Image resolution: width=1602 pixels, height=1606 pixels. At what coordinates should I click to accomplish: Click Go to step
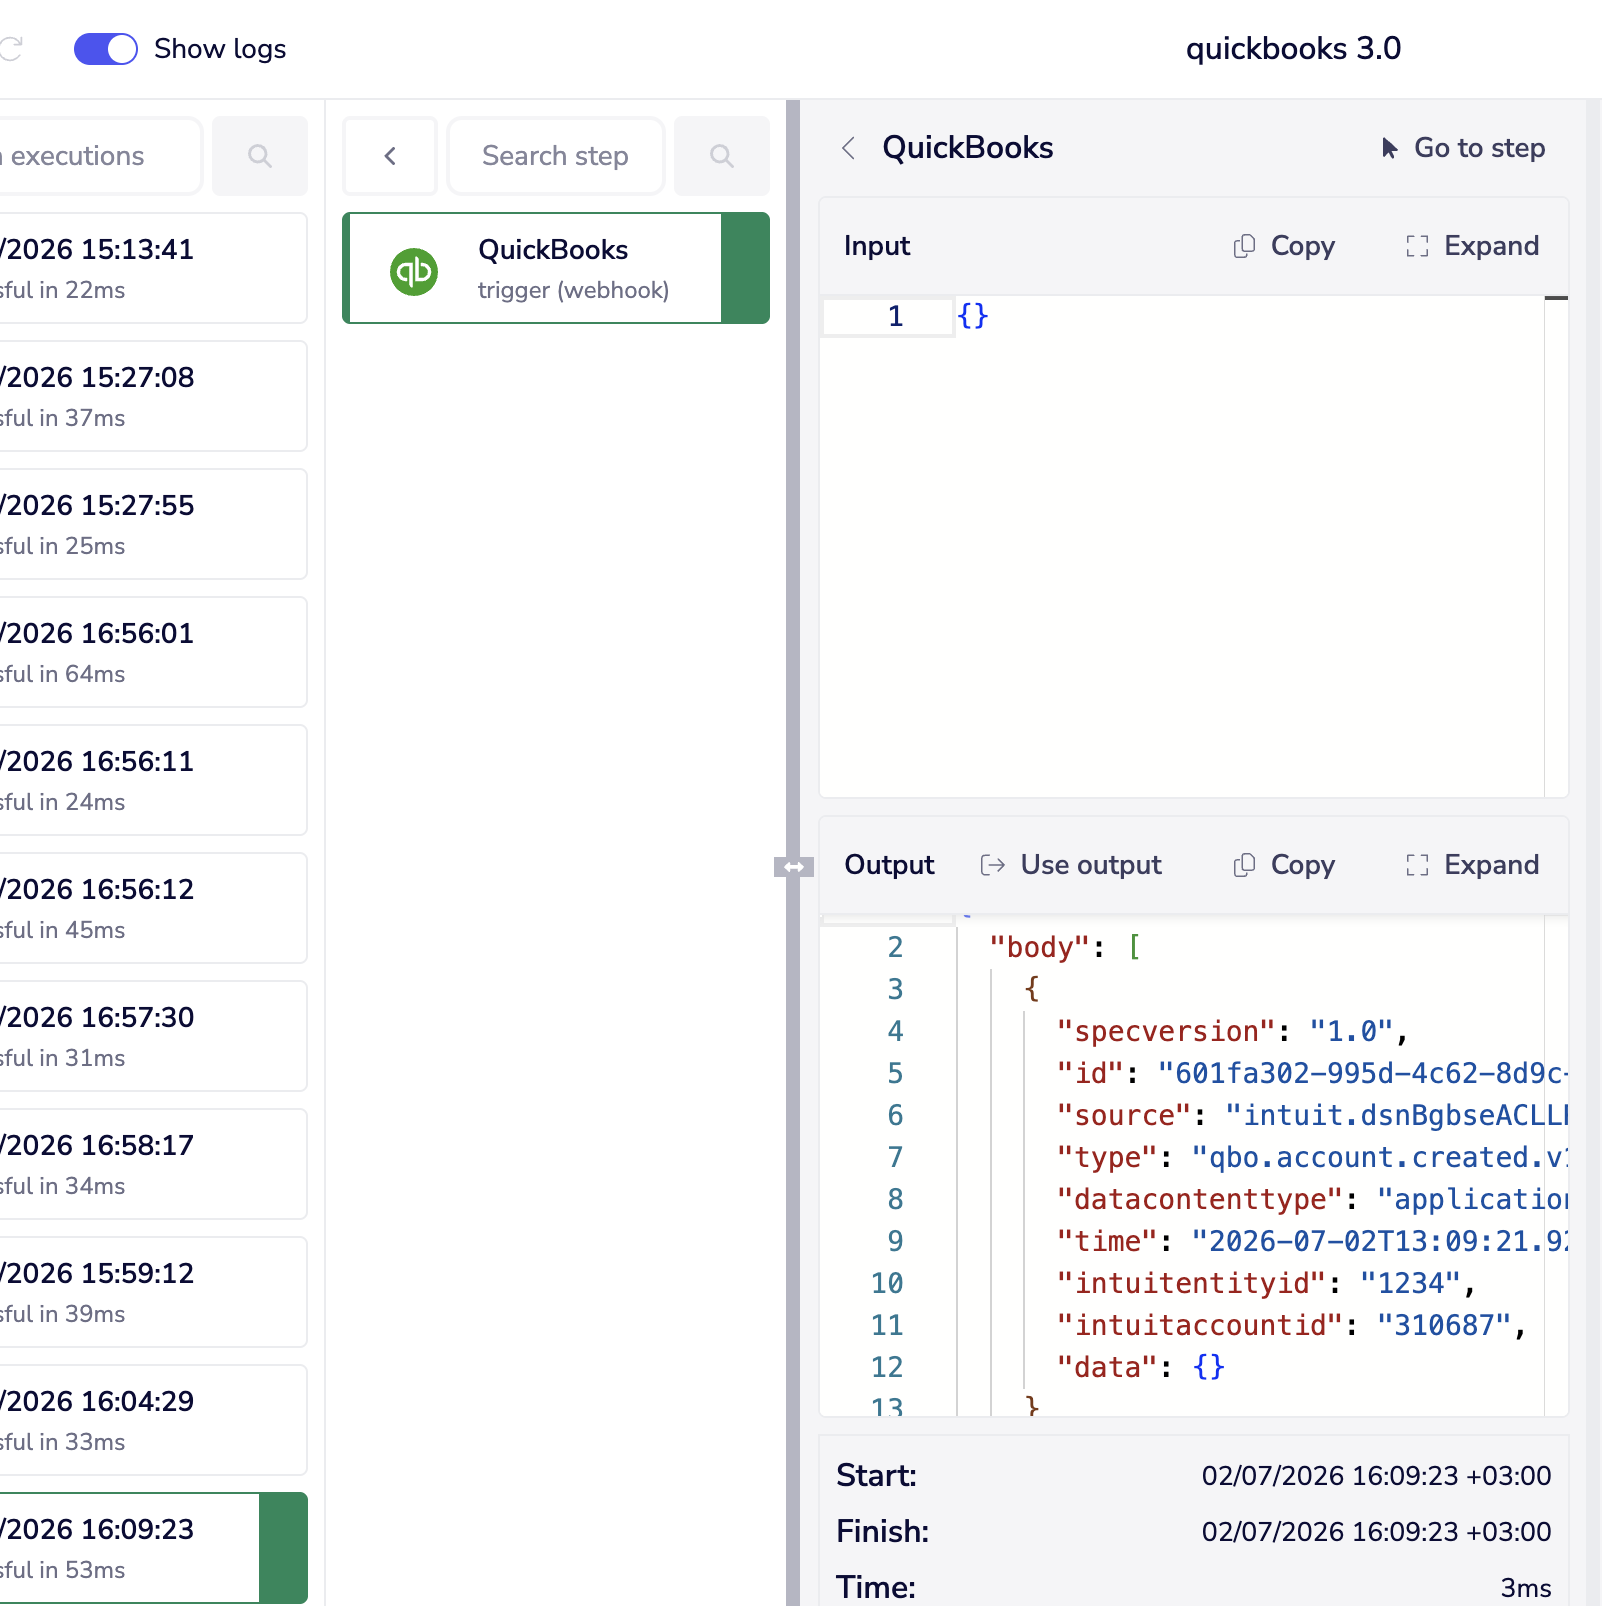click(x=1463, y=148)
